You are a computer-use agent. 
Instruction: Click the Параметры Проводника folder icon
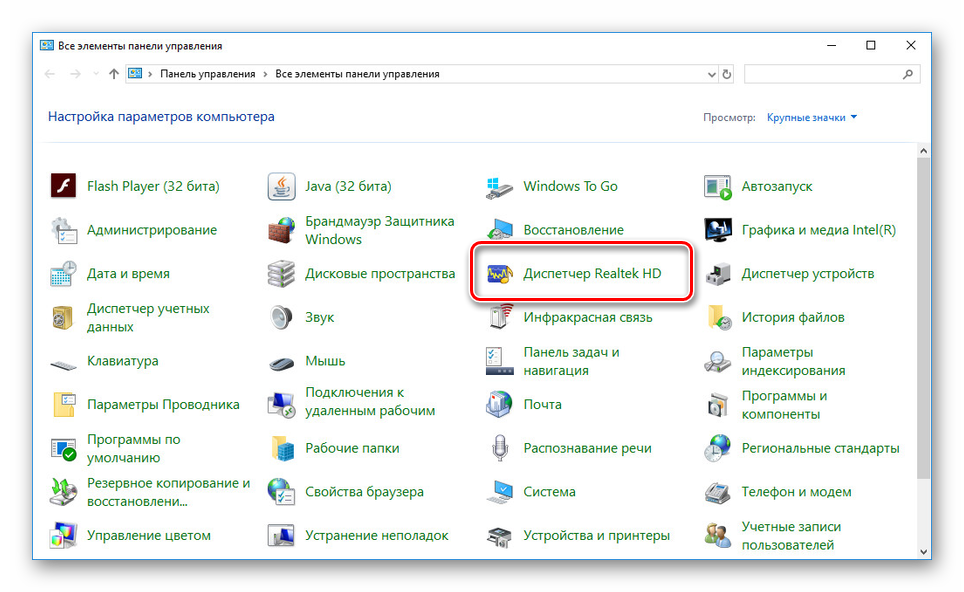point(63,405)
